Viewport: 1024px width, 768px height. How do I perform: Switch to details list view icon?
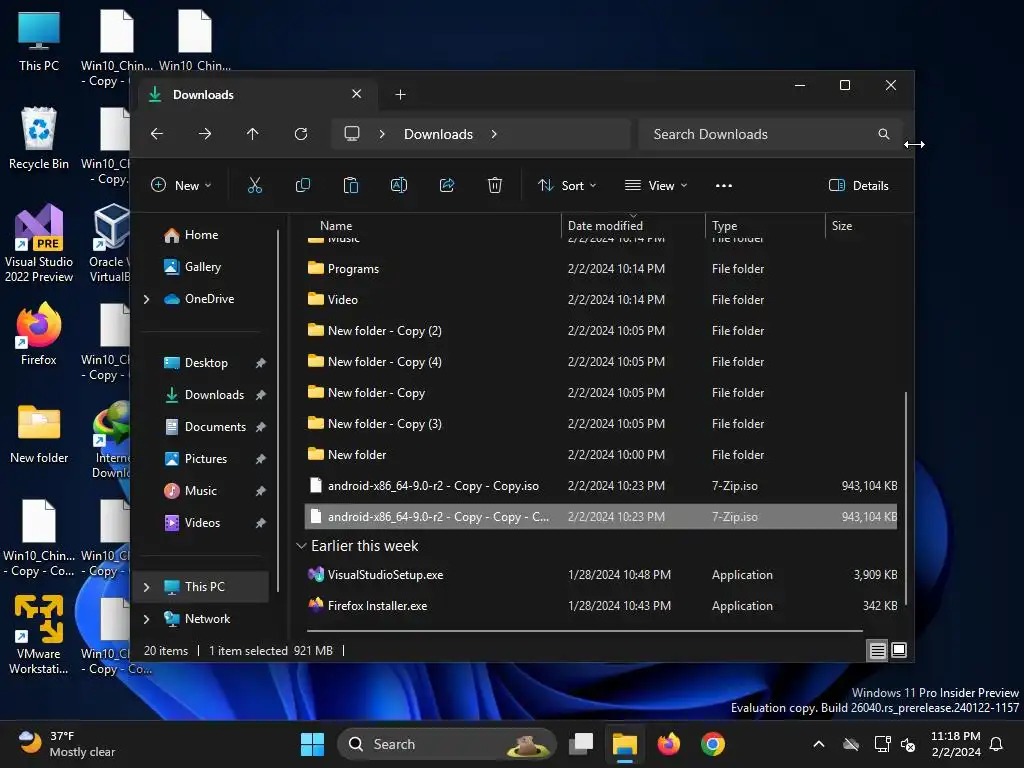[878, 650]
